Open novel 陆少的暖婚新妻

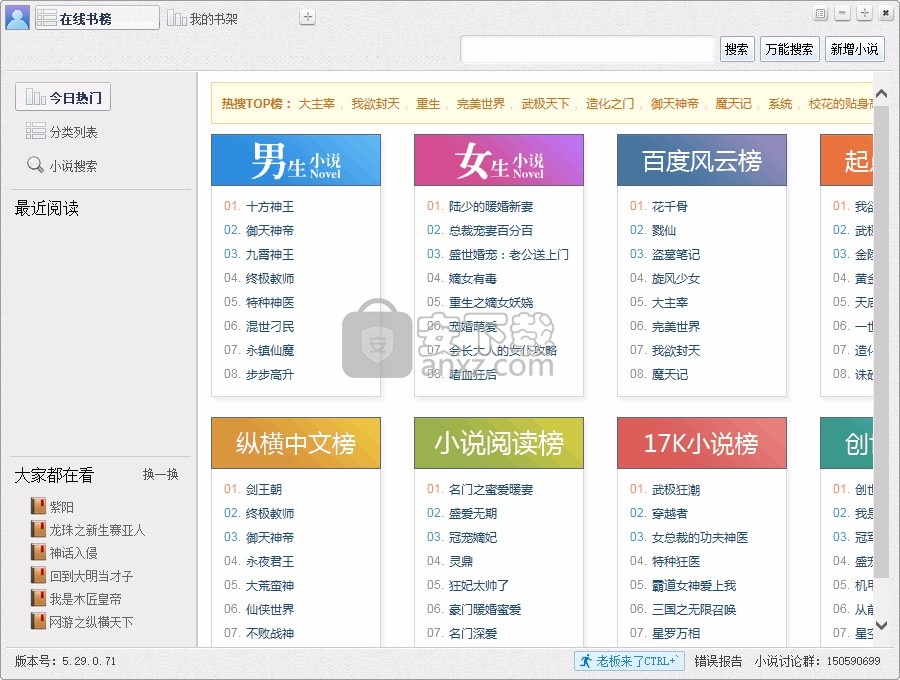tap(491, 207)
